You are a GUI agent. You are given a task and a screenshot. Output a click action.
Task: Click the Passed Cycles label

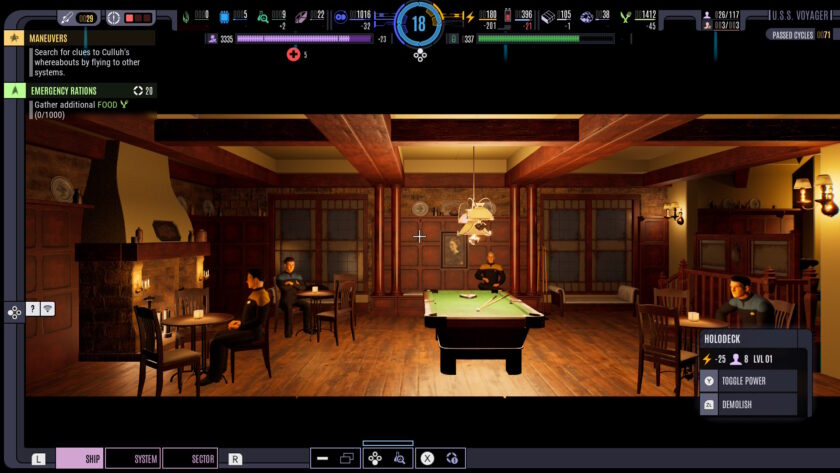coord(792,35)
